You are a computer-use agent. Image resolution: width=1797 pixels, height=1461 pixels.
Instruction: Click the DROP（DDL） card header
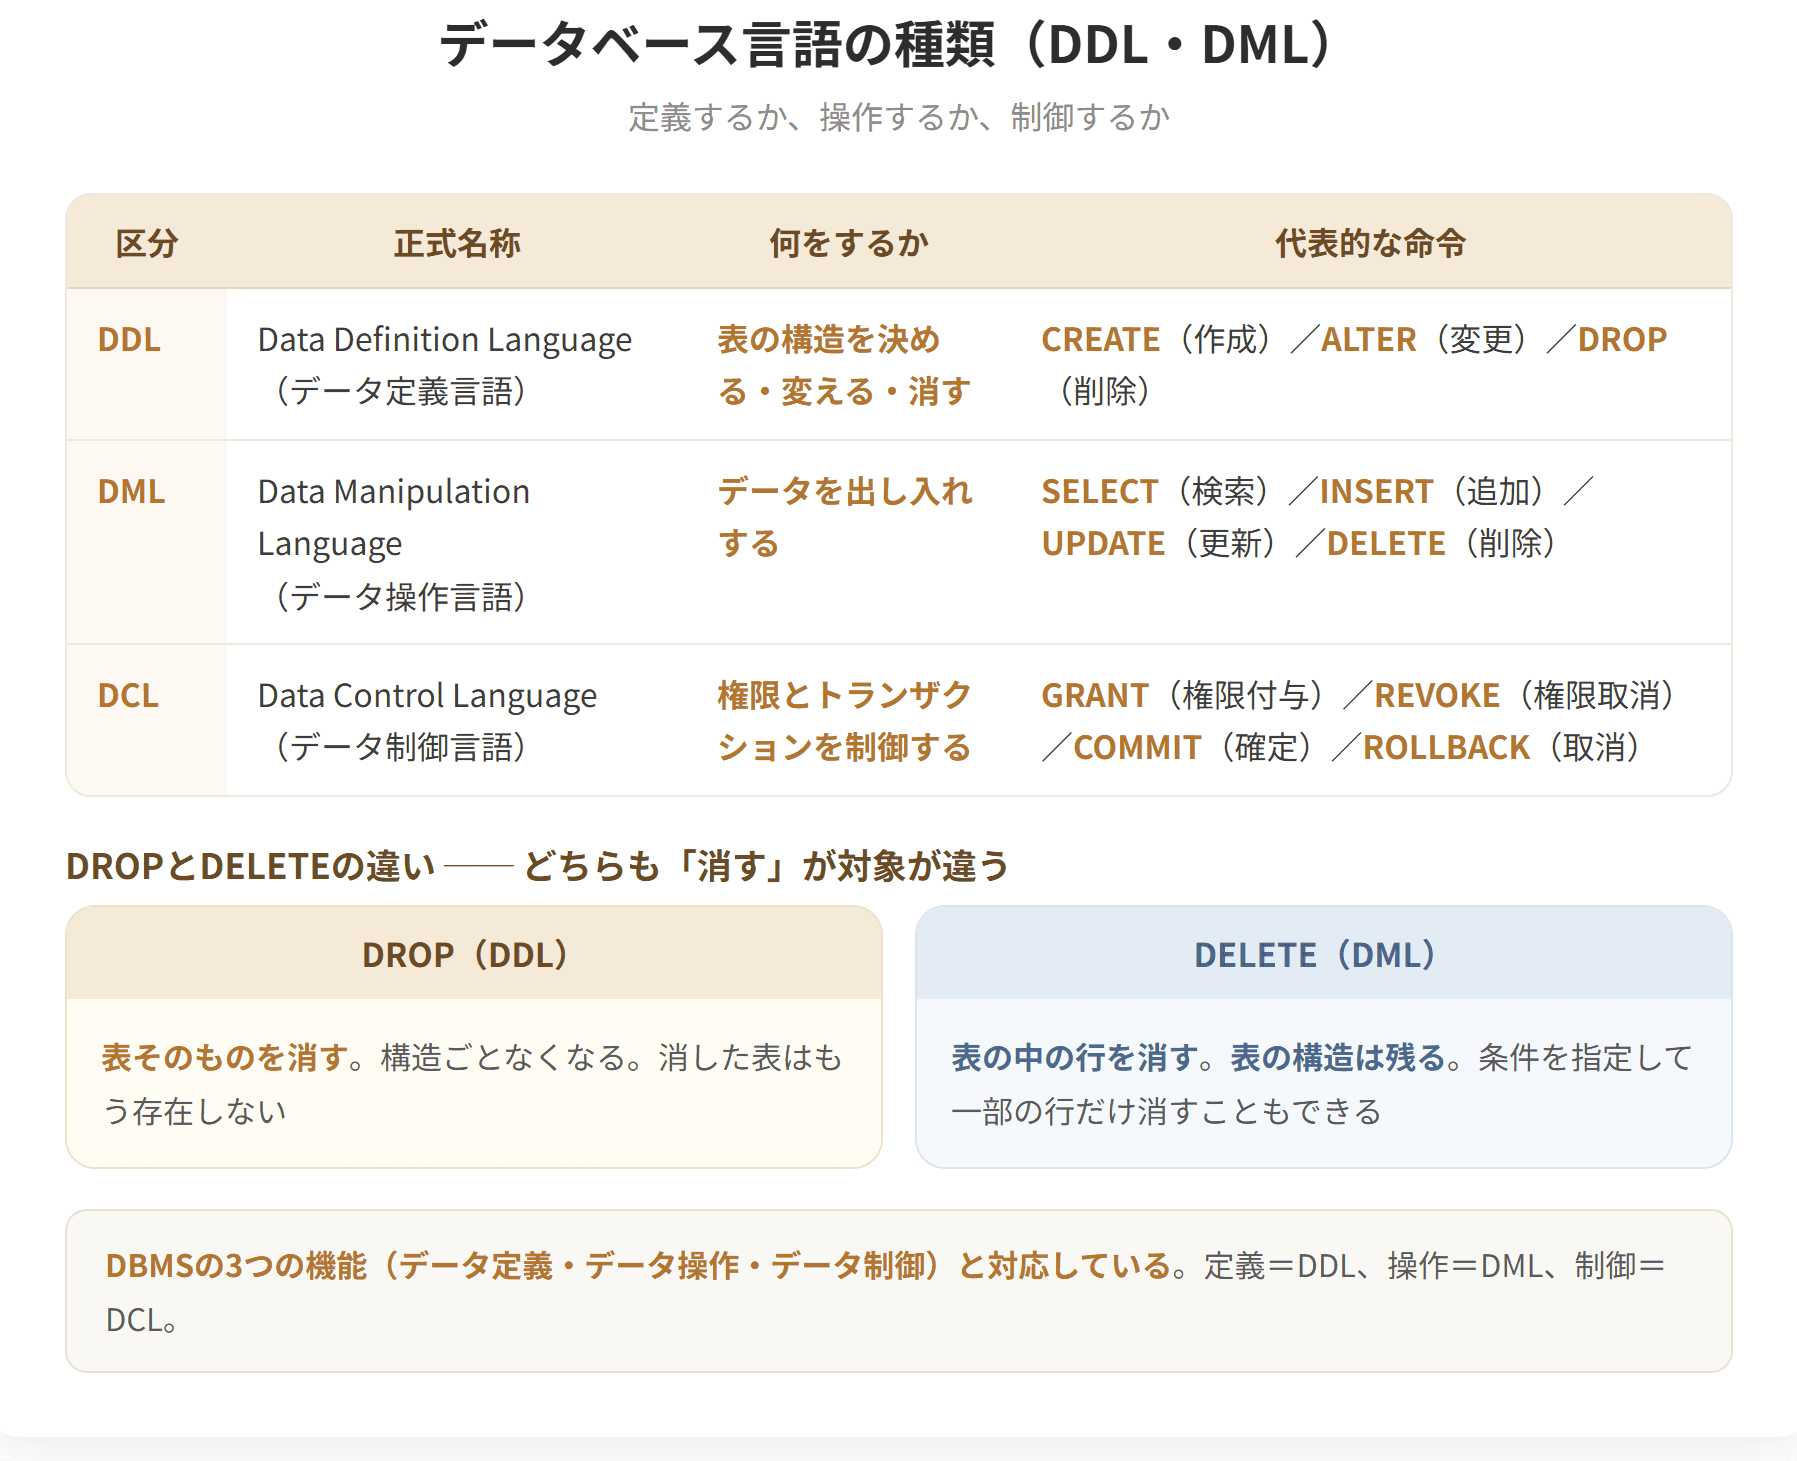tap(474, 954)
